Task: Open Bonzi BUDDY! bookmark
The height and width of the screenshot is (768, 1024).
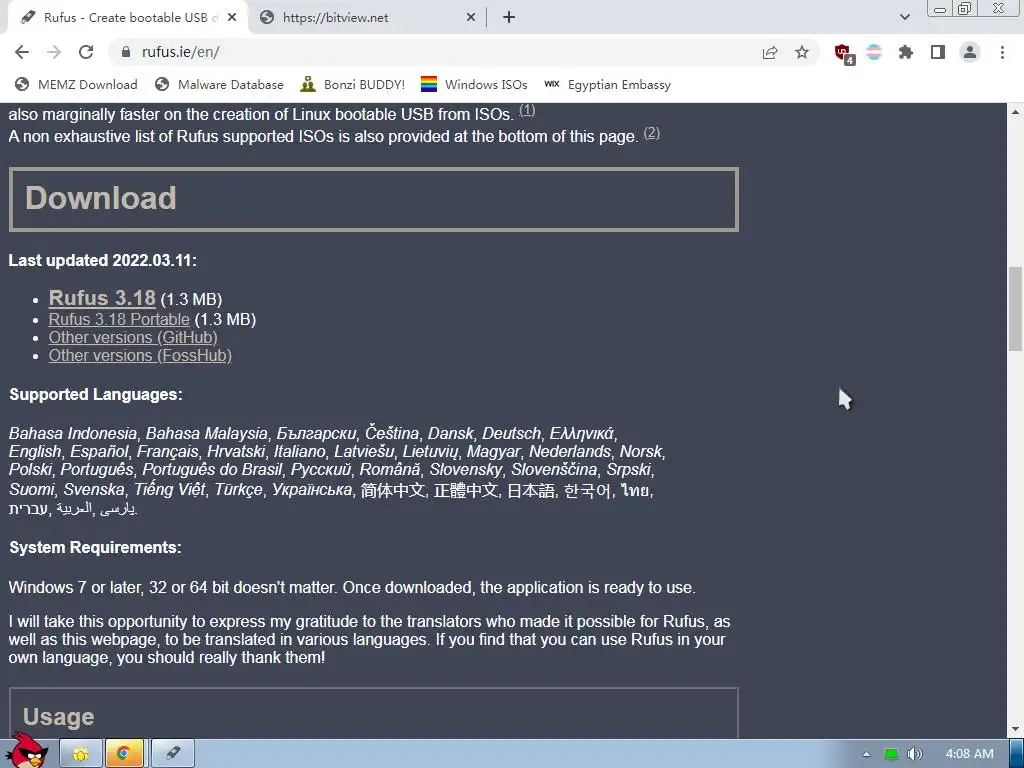Action: 353,84
